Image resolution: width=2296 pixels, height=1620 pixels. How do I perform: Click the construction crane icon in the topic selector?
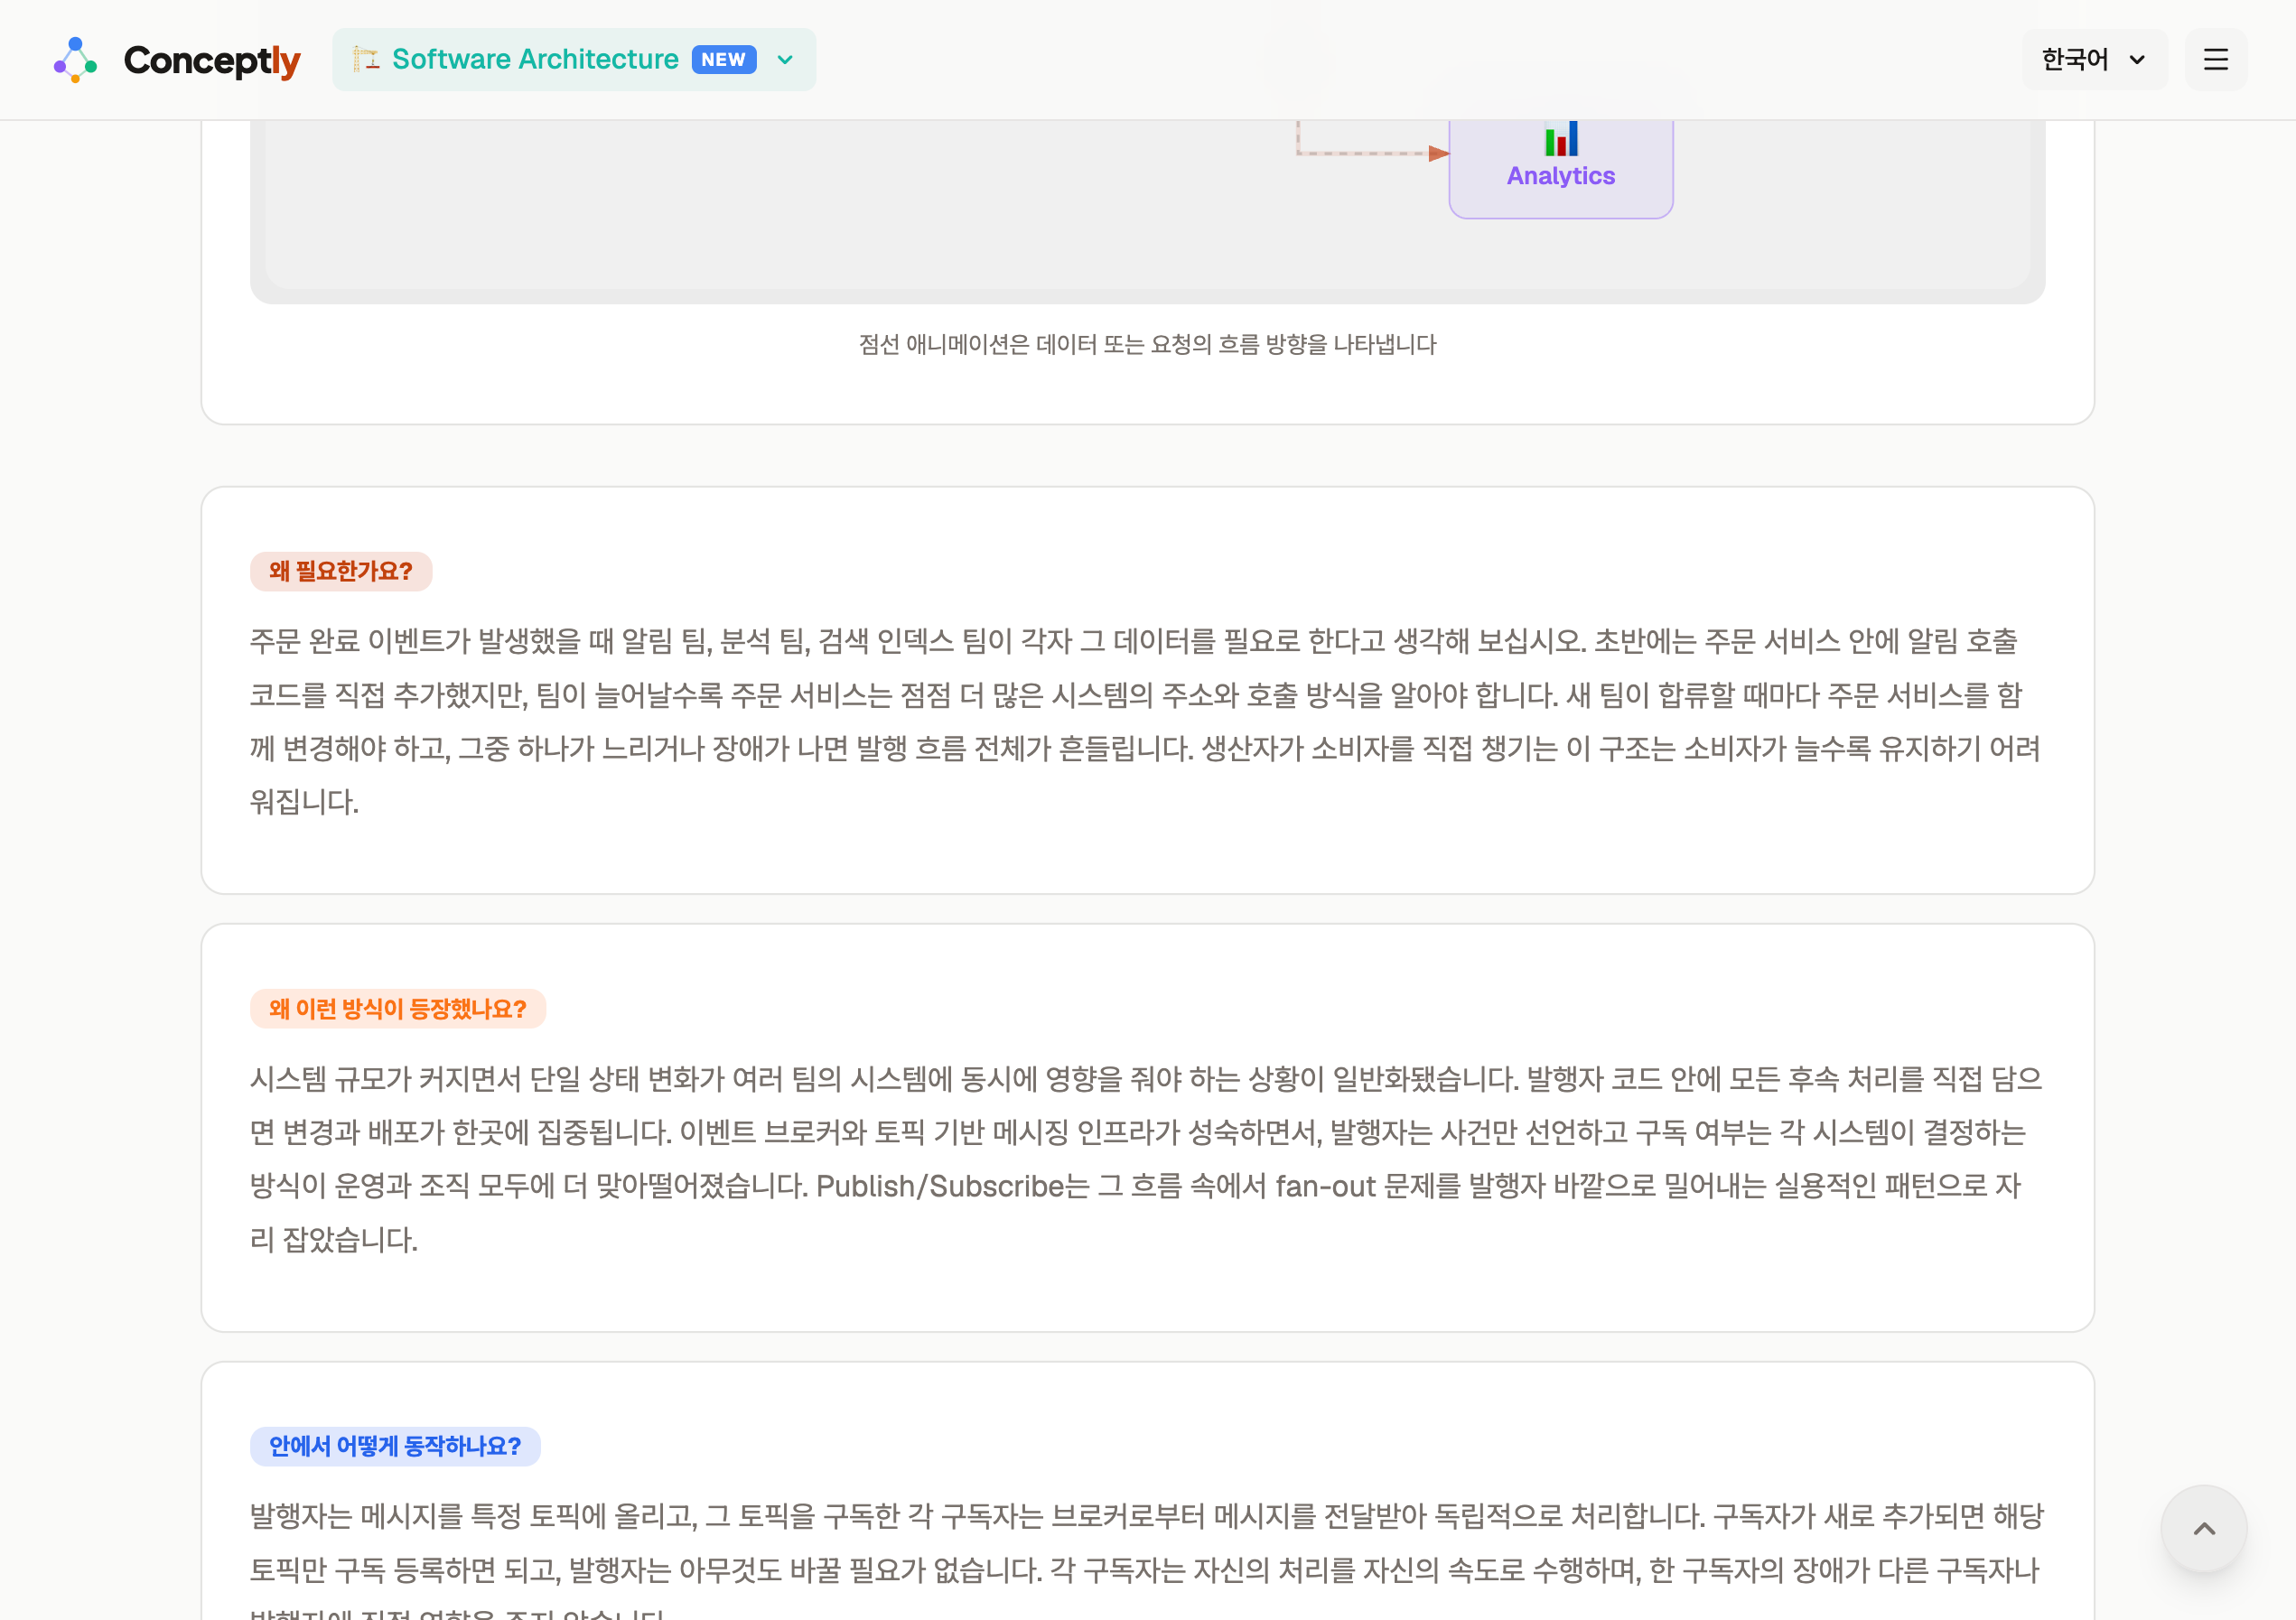coord(366,60)
